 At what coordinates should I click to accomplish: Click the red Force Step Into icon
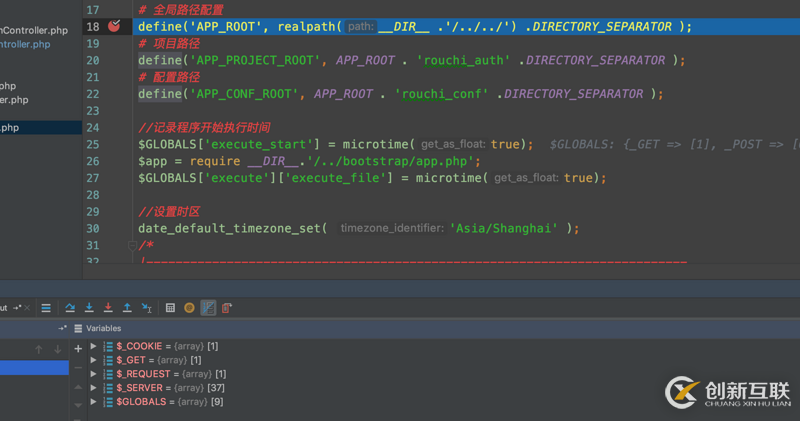108,308
